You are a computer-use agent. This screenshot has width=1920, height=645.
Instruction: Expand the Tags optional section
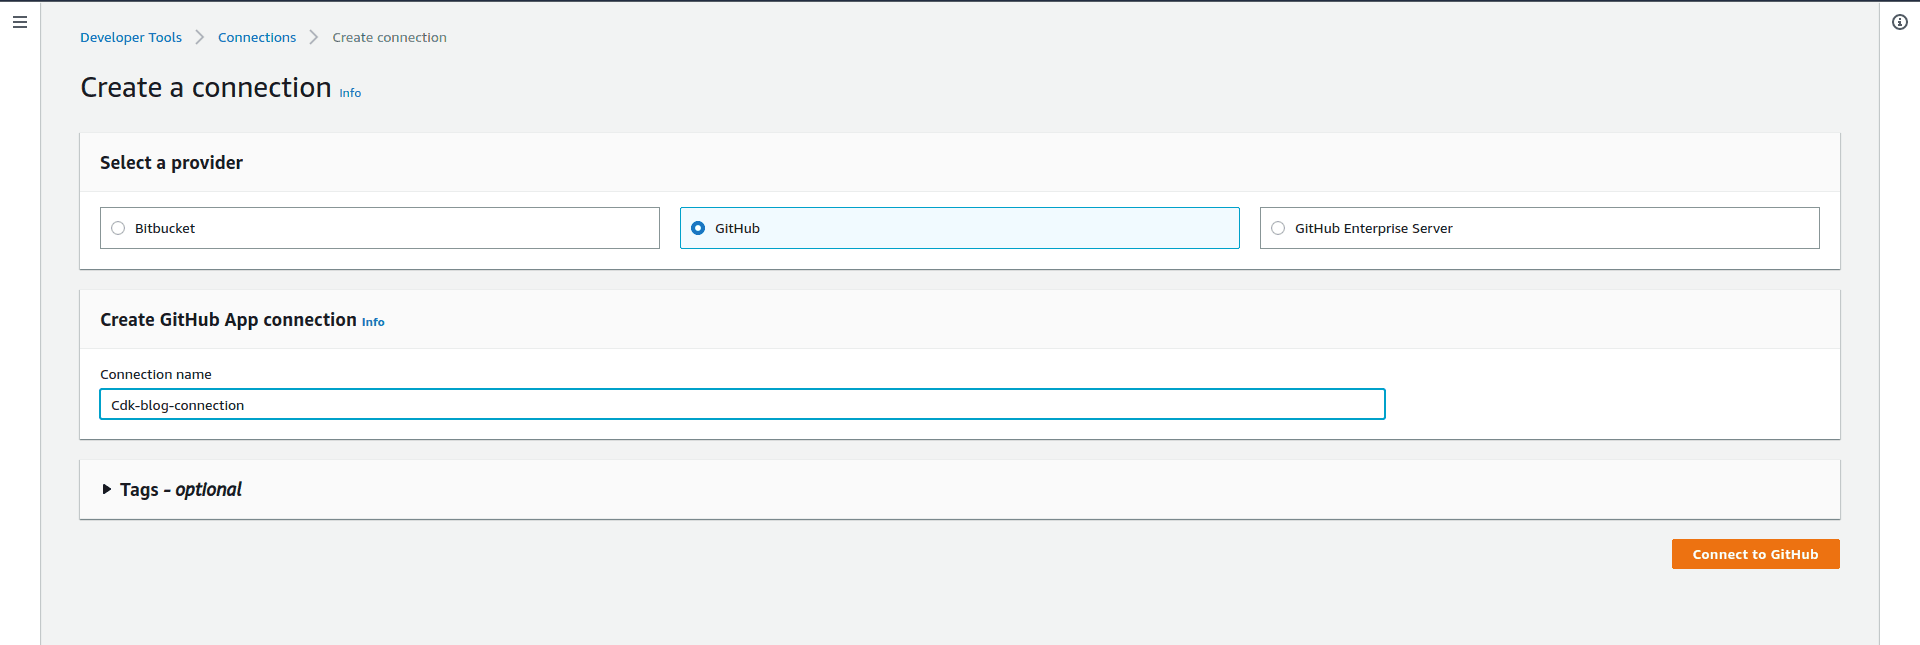click(171, 489)
